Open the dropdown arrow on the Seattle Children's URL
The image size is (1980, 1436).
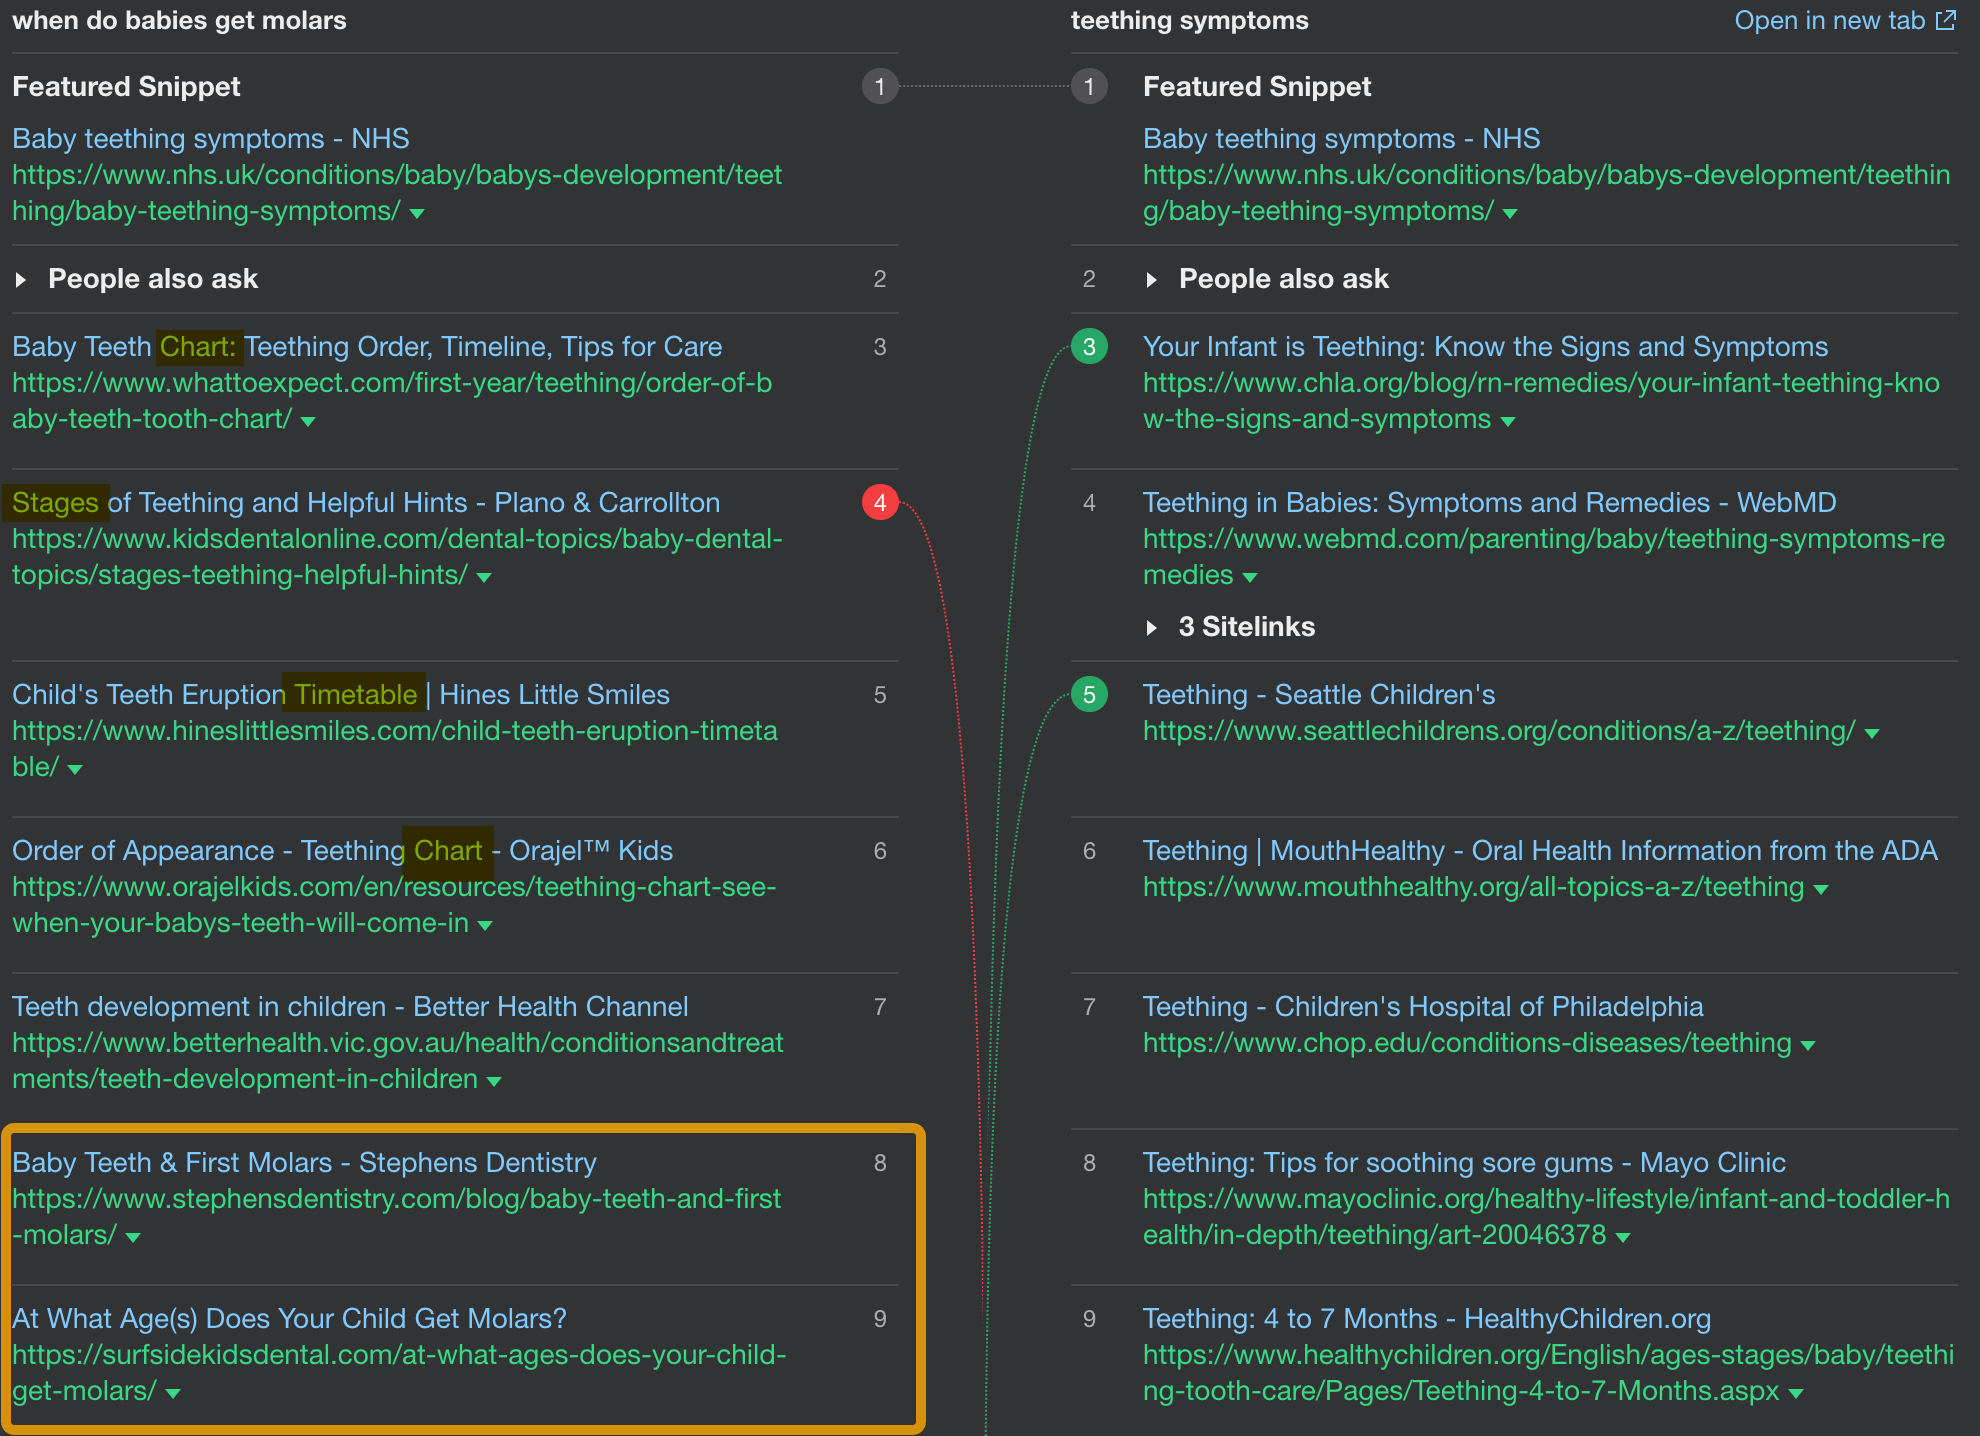1873,732
